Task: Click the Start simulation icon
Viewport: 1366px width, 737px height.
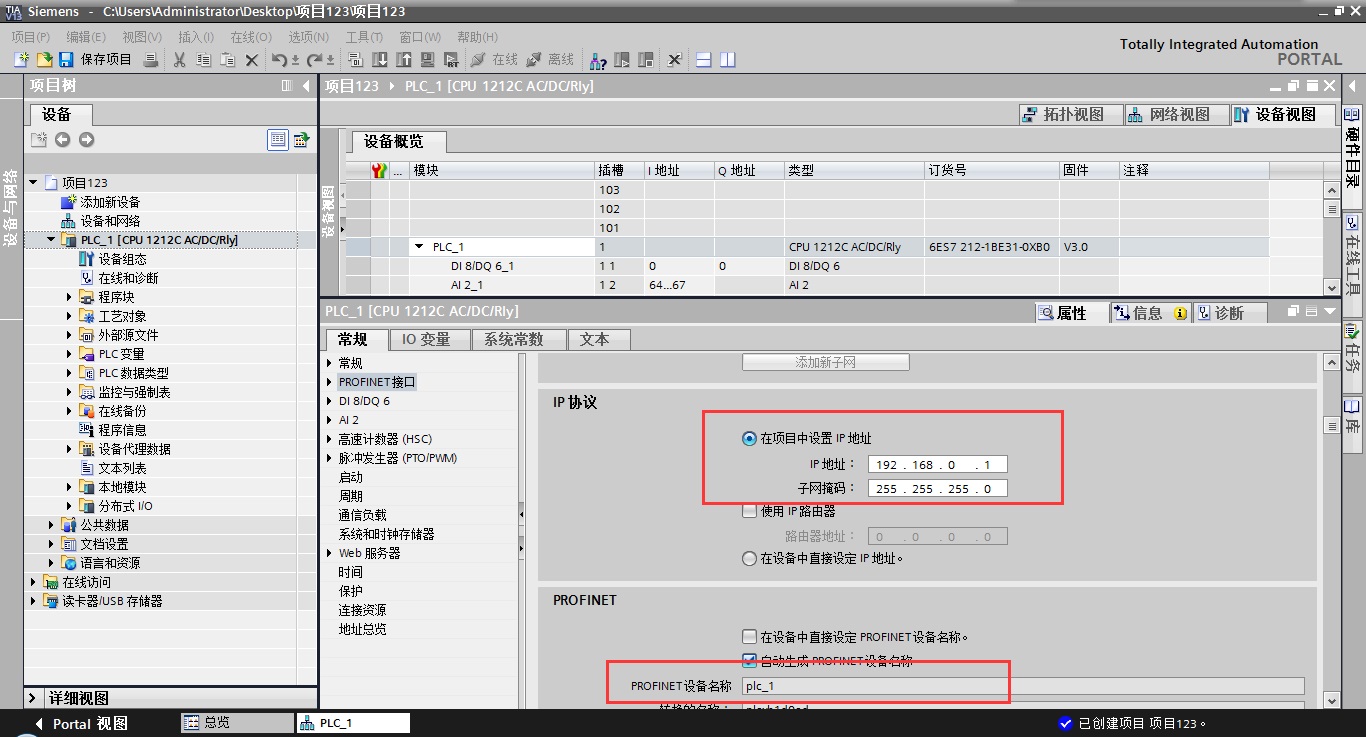Action: (428, 60)
